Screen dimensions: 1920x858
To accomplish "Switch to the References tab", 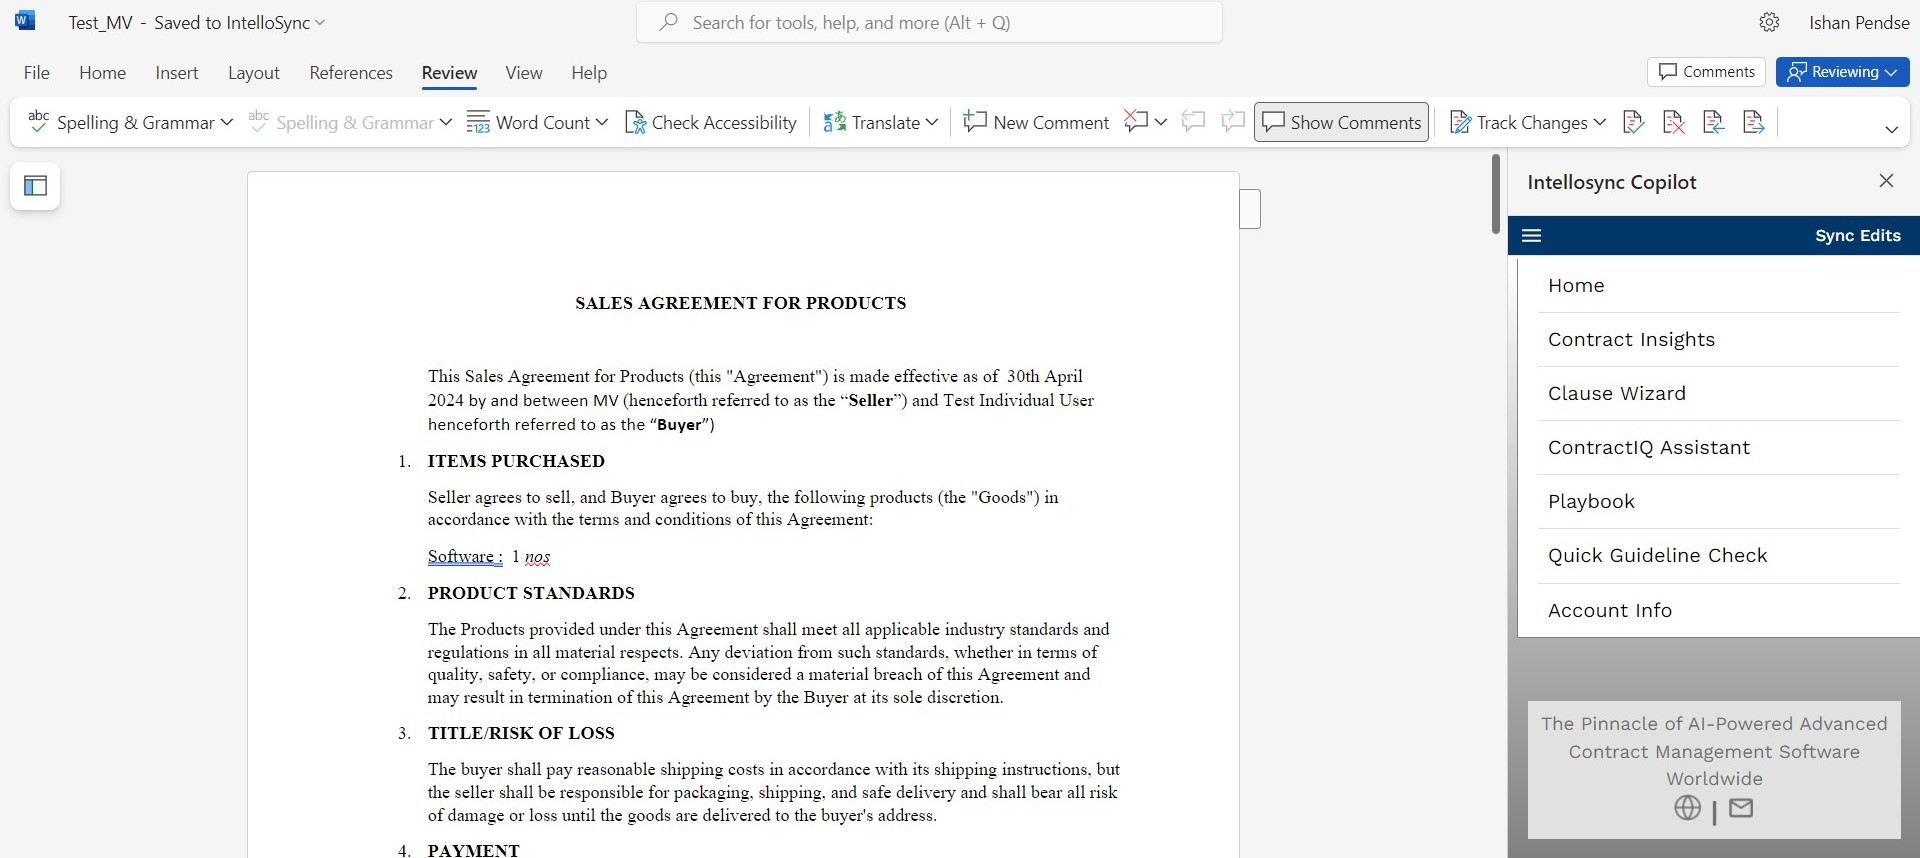I will tap(351, 73).
